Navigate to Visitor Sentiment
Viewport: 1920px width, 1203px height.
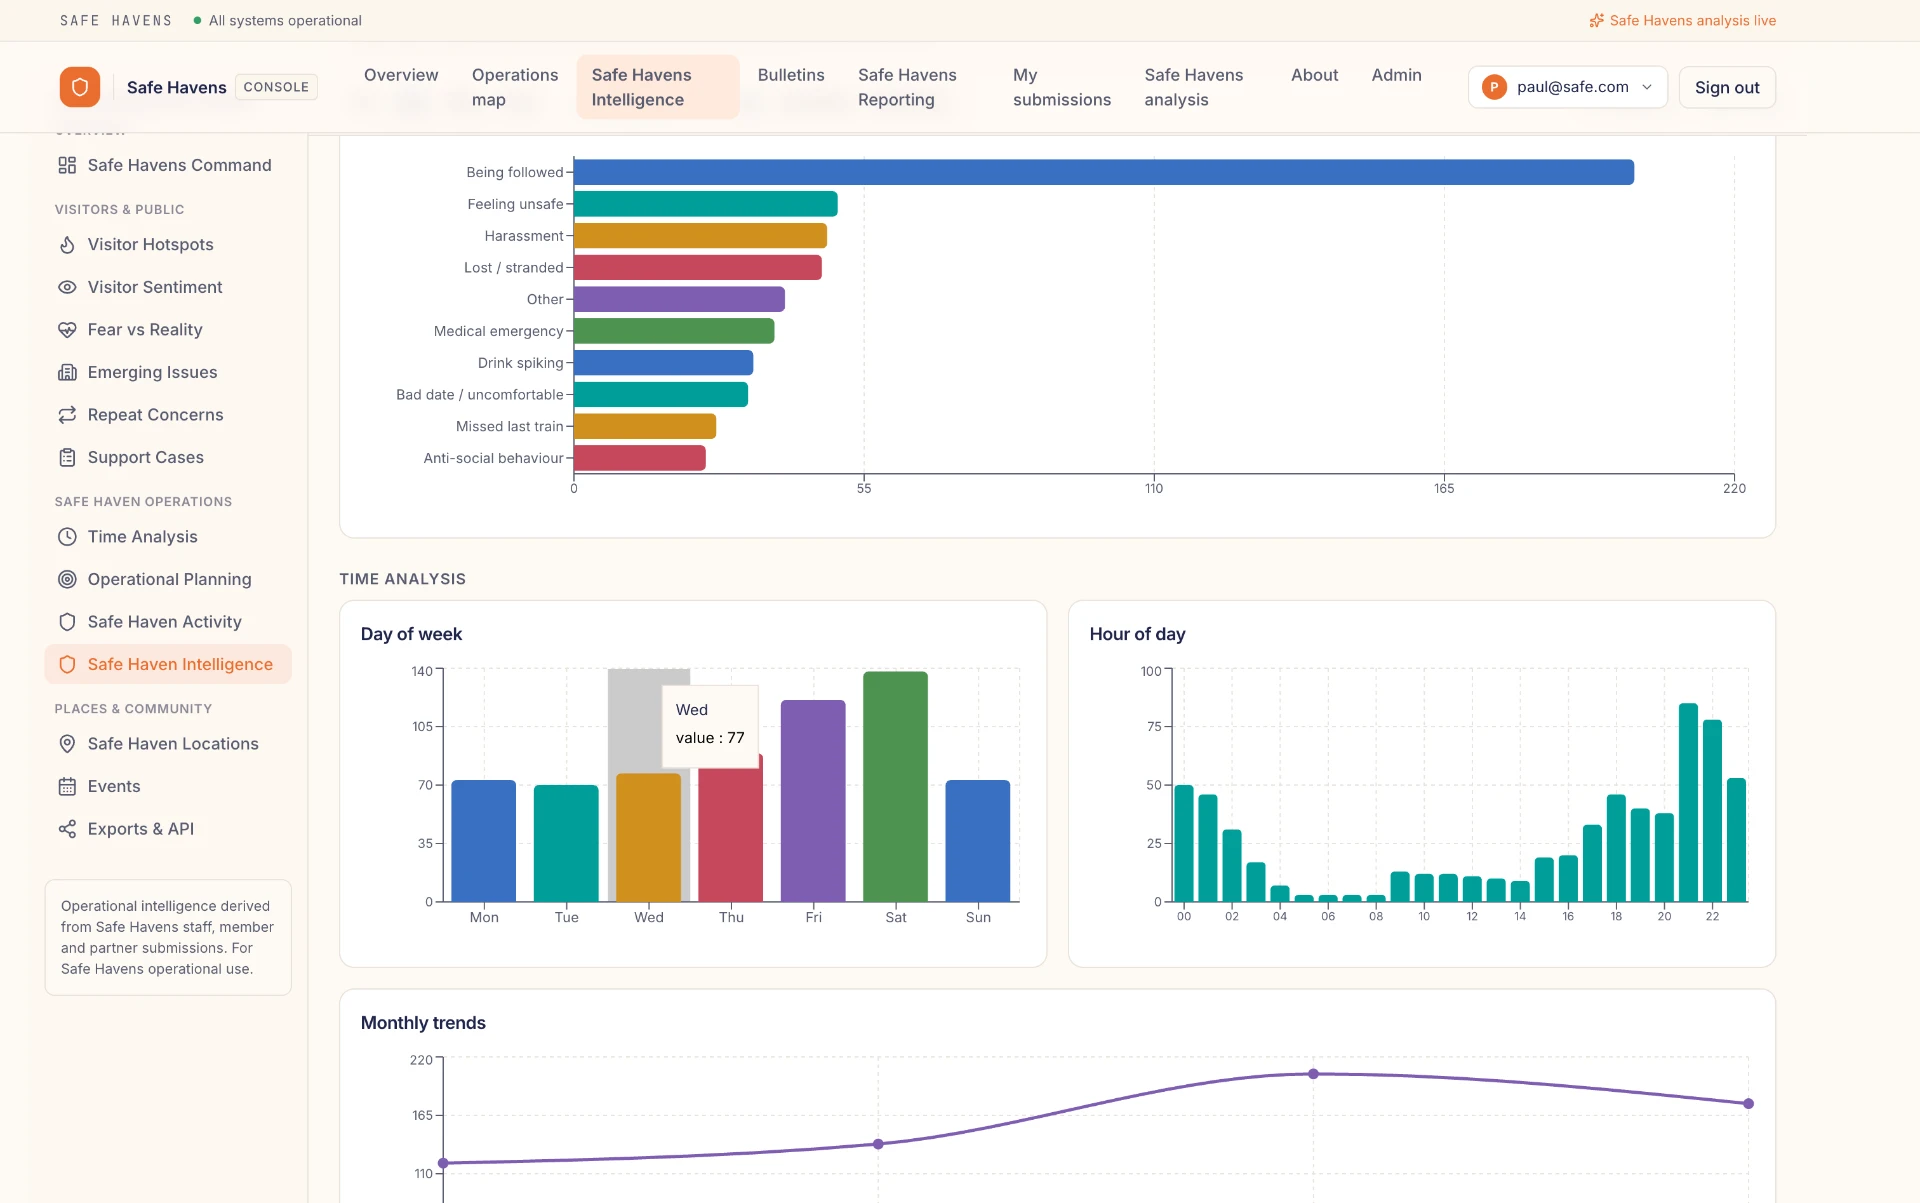tap(168, 287)
